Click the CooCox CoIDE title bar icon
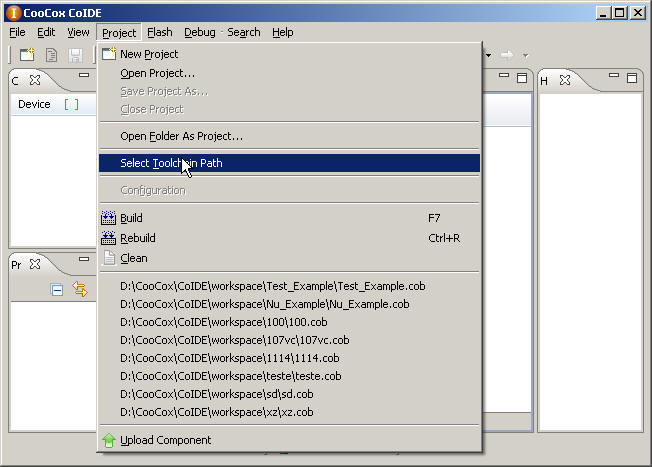The height and width of the screenshot is (467, 652). 13,13
